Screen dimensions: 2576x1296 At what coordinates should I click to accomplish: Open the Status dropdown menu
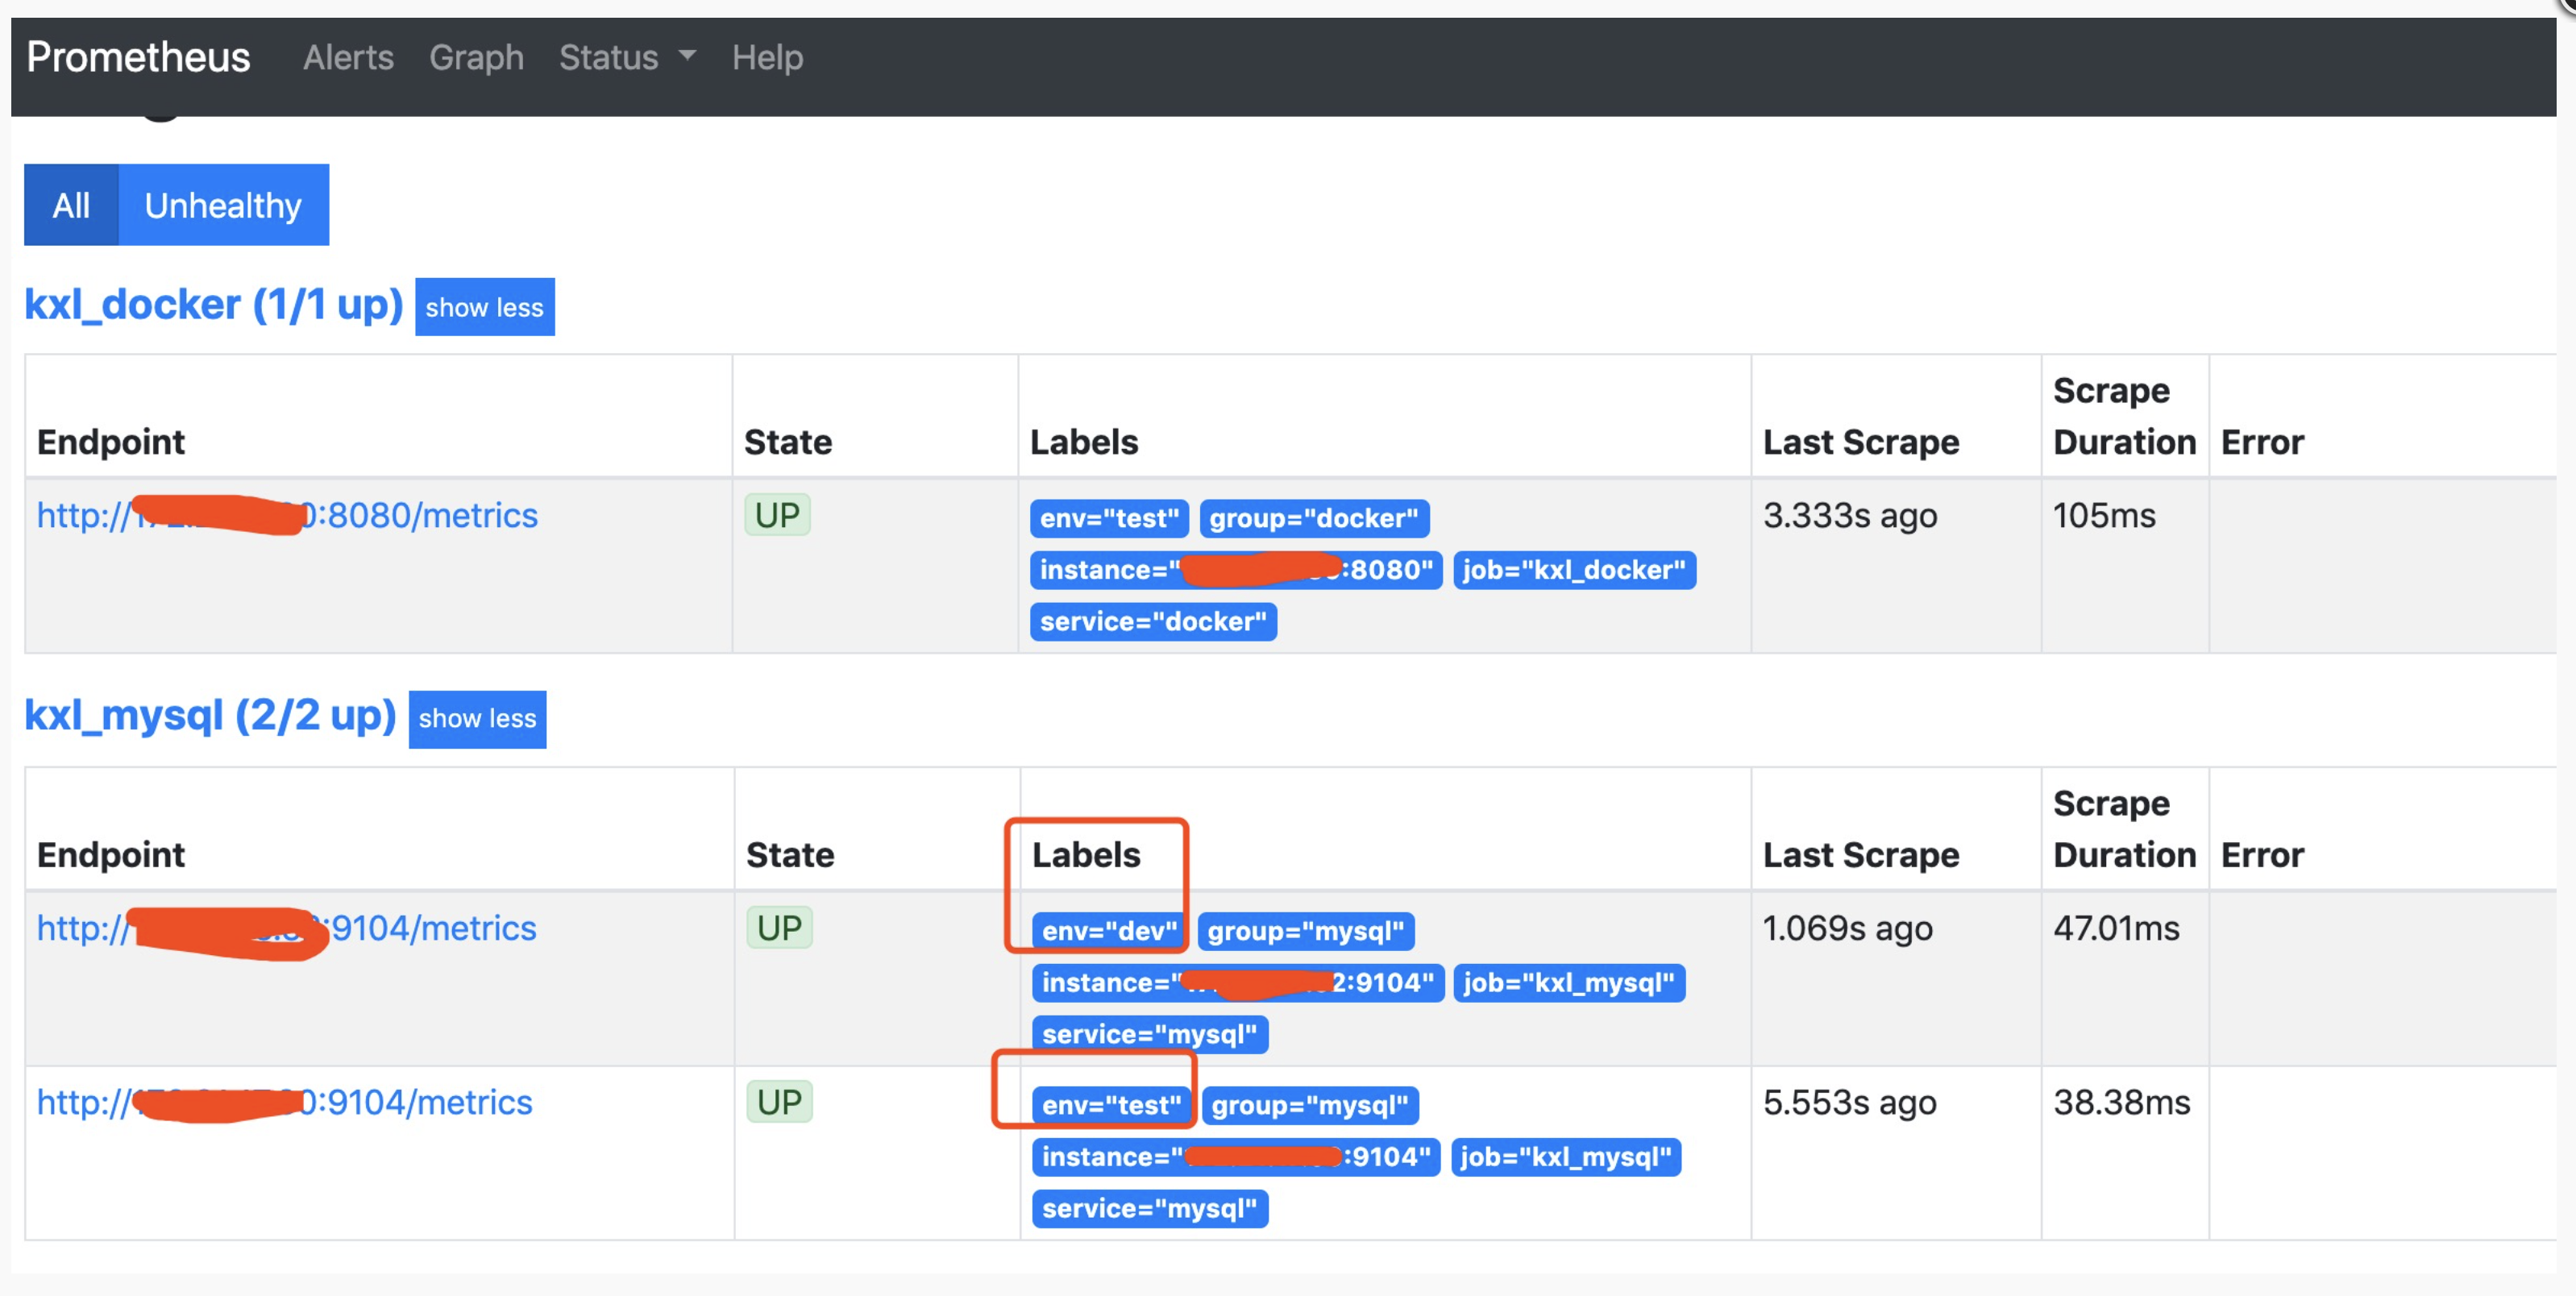coord(626,58)
